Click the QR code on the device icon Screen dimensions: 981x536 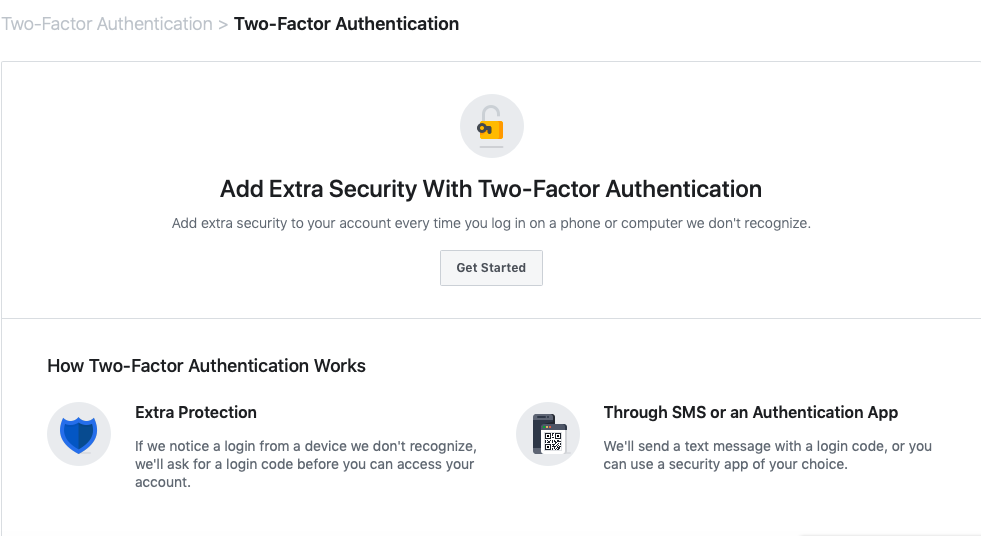[x=553, y=442]
